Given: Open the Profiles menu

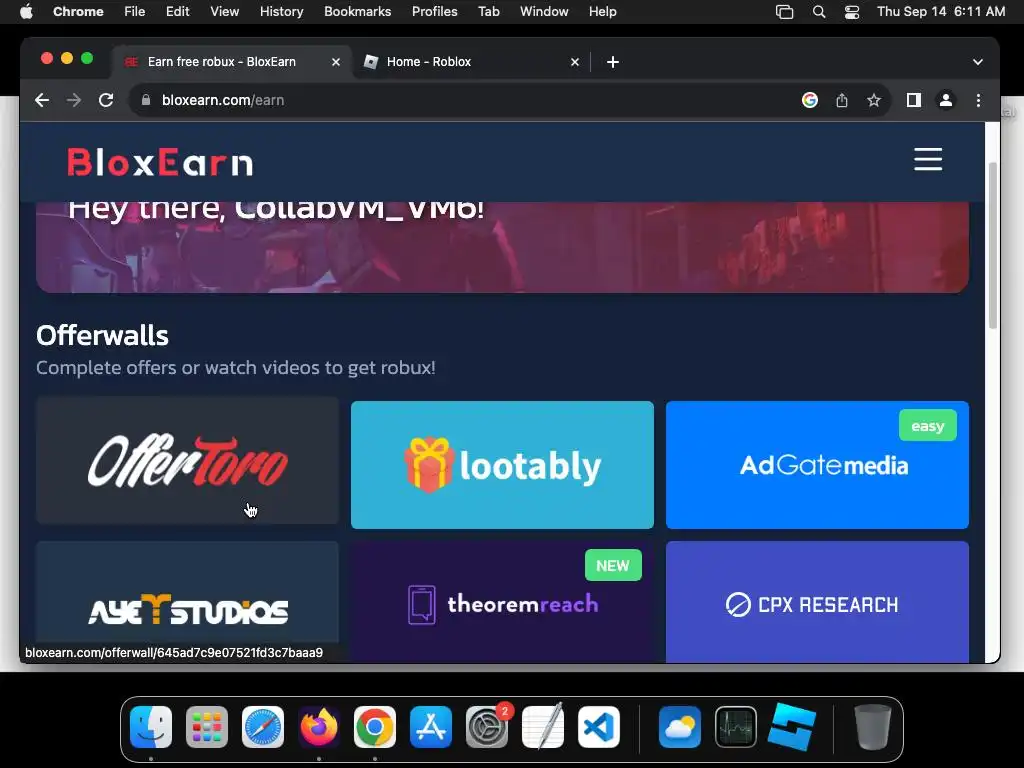Looking at the screenshot, I should click(x=434, y=11).
